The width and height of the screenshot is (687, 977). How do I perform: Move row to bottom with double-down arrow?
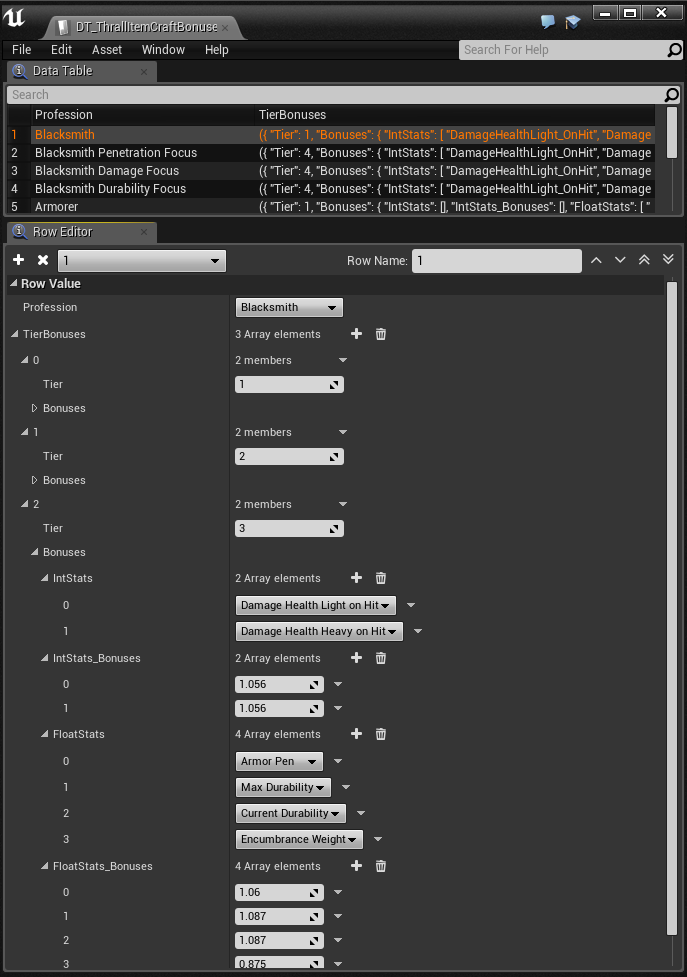tap(668, 260)
